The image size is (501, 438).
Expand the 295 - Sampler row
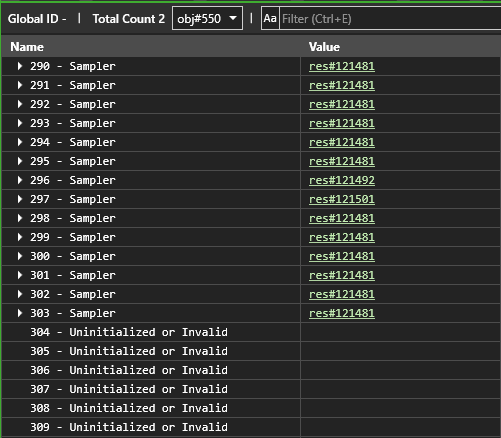[20, 161]
